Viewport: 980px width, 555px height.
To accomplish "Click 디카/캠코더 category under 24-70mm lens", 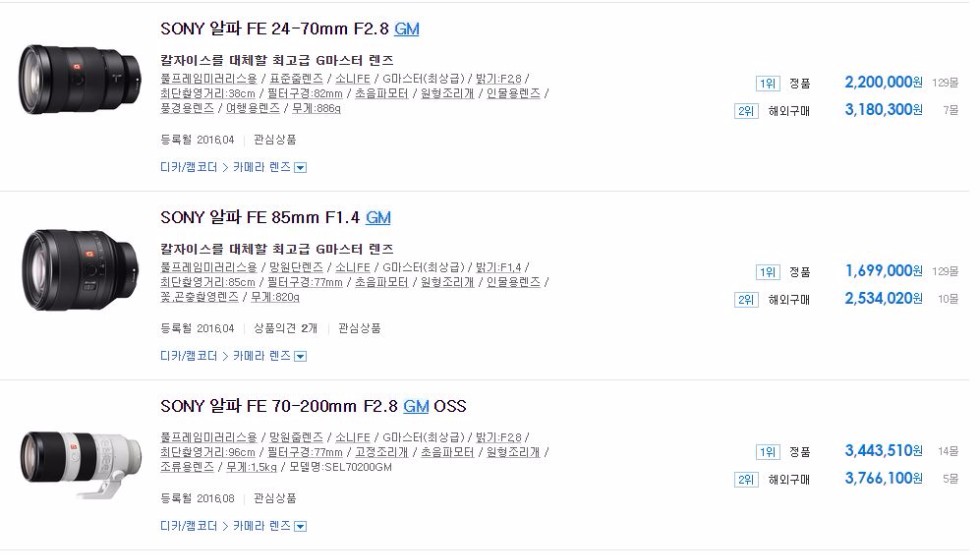I will tap(188, 168).
